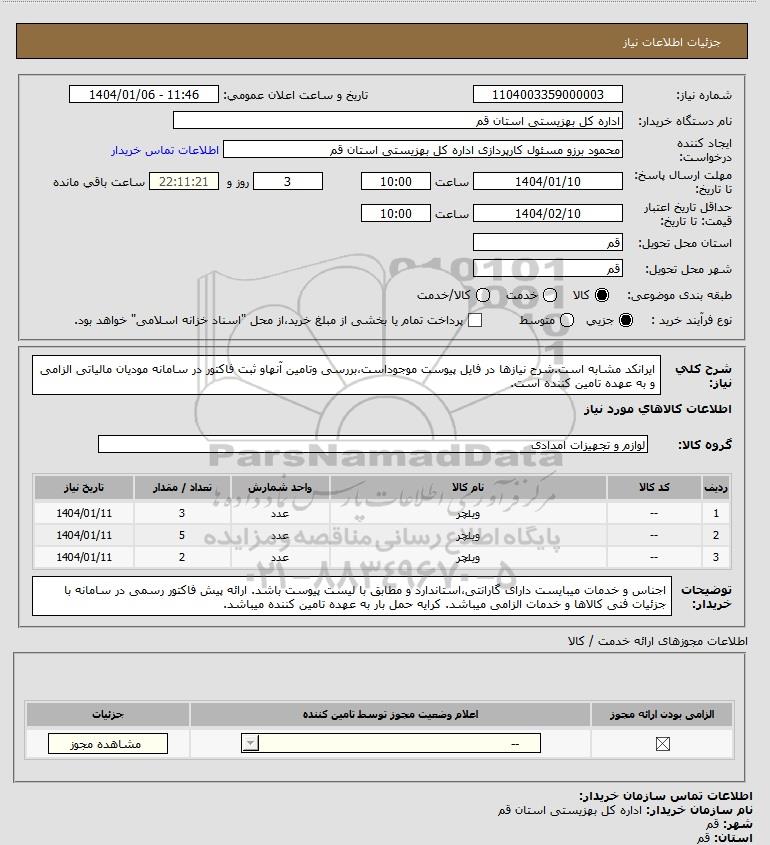
Task: Click the جزئیات اطلاعات نیاز header bar
Action: tap(382, 41)
